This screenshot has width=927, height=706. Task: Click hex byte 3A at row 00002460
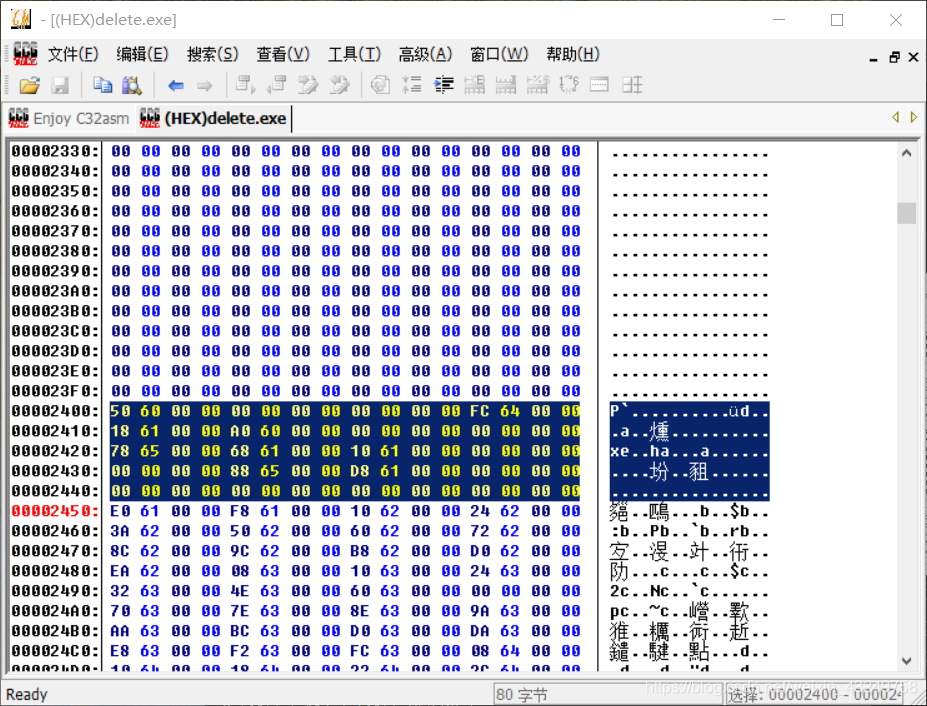coord(120,531)
